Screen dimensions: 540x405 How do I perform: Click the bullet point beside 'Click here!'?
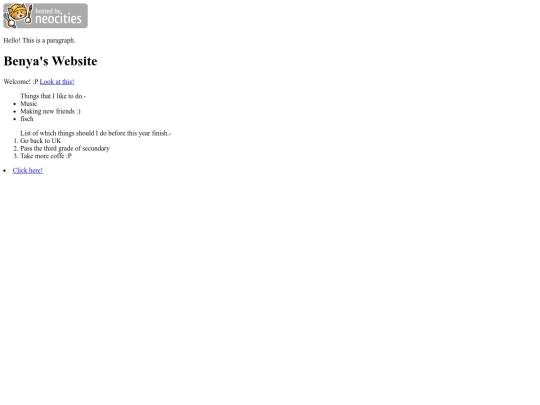pyautogui.click(x=4, y=170)
